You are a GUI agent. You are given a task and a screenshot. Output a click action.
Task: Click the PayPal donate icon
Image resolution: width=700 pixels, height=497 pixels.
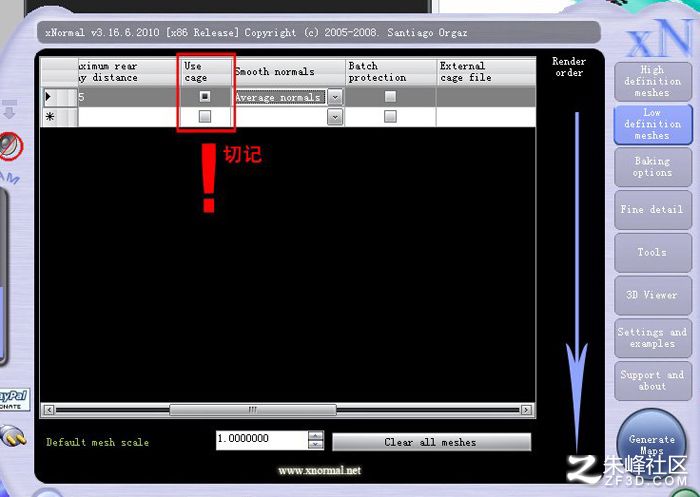point(14,399)
